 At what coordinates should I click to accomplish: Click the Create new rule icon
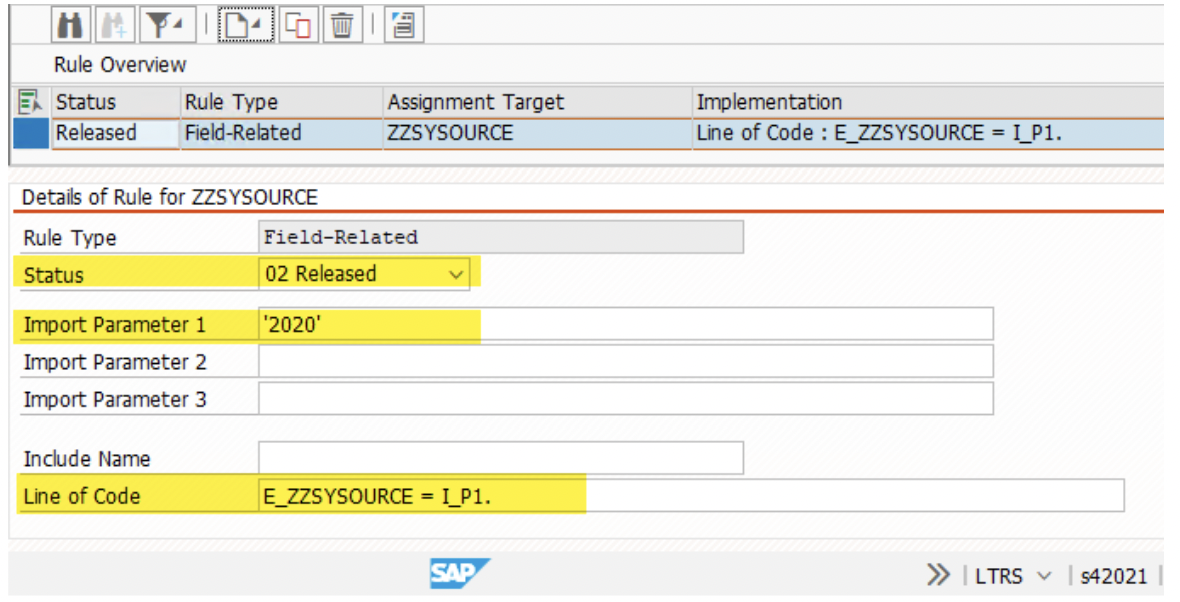pyautogui.click(x=246, y=25)
